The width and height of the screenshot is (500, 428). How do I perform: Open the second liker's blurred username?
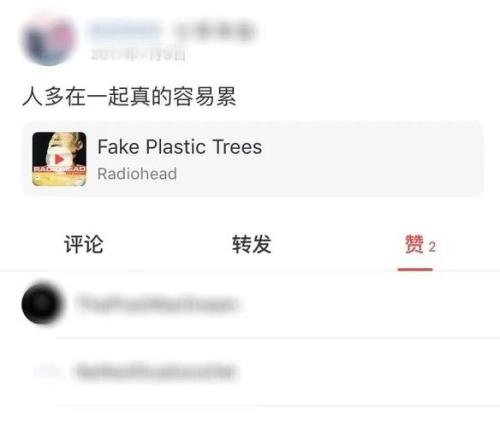coord(155,371)
